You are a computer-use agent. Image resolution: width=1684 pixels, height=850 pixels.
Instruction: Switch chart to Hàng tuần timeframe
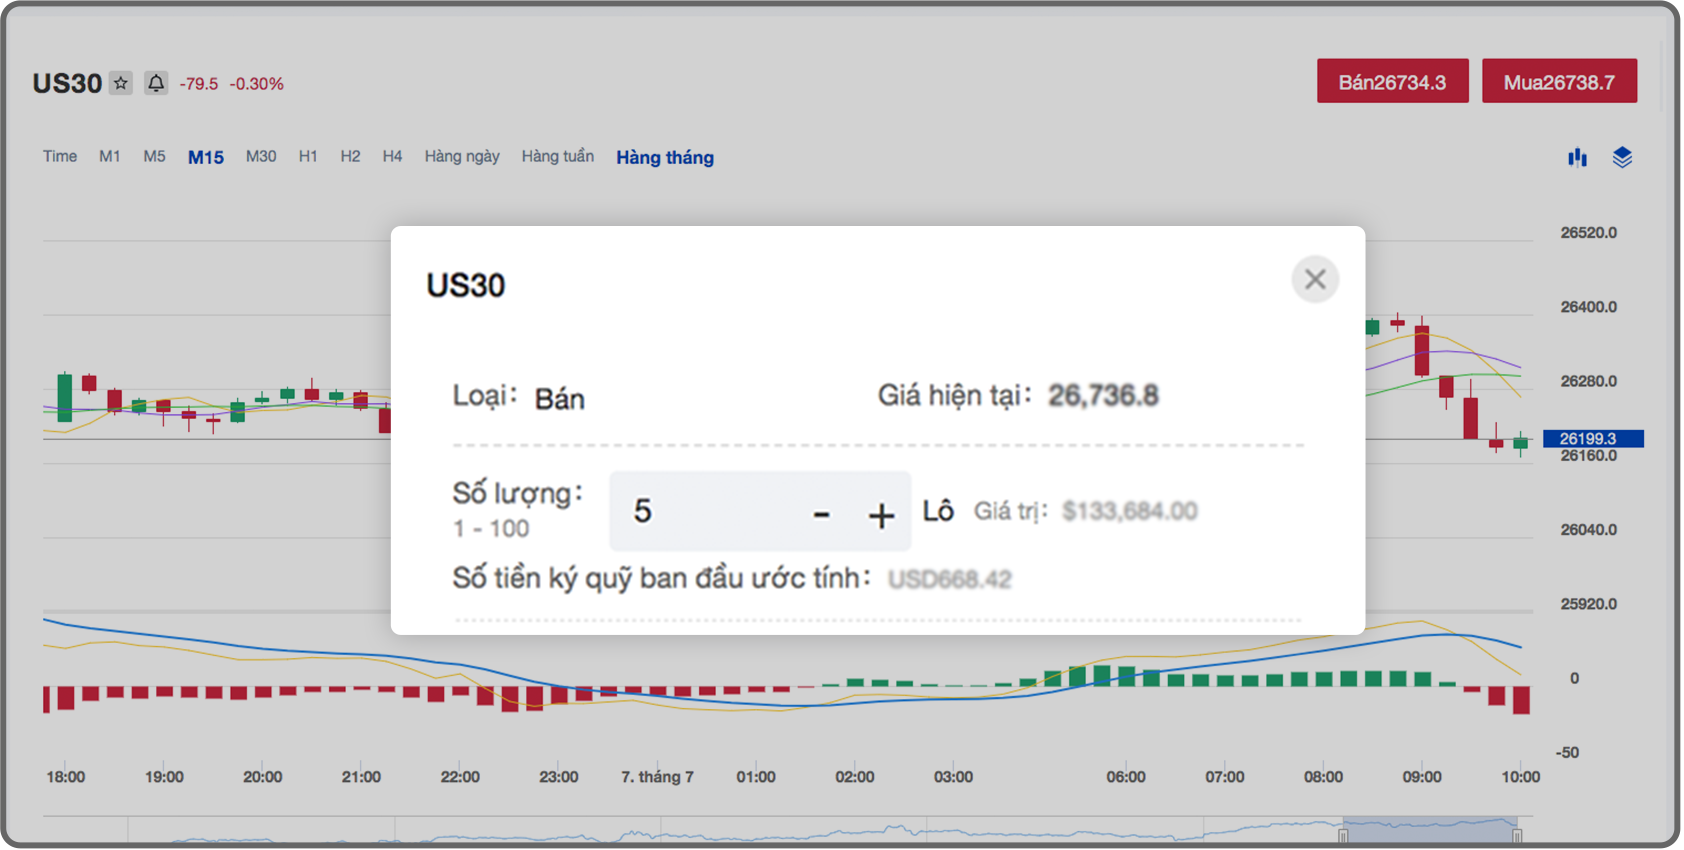[557, 156]
